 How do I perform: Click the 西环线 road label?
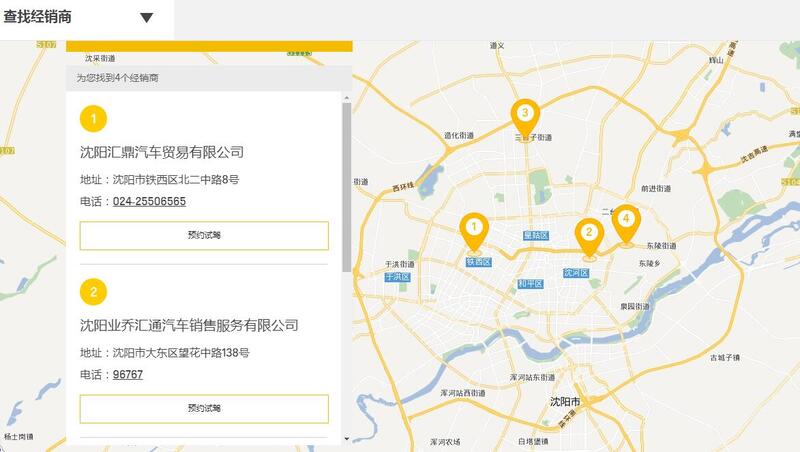point(403,187)
